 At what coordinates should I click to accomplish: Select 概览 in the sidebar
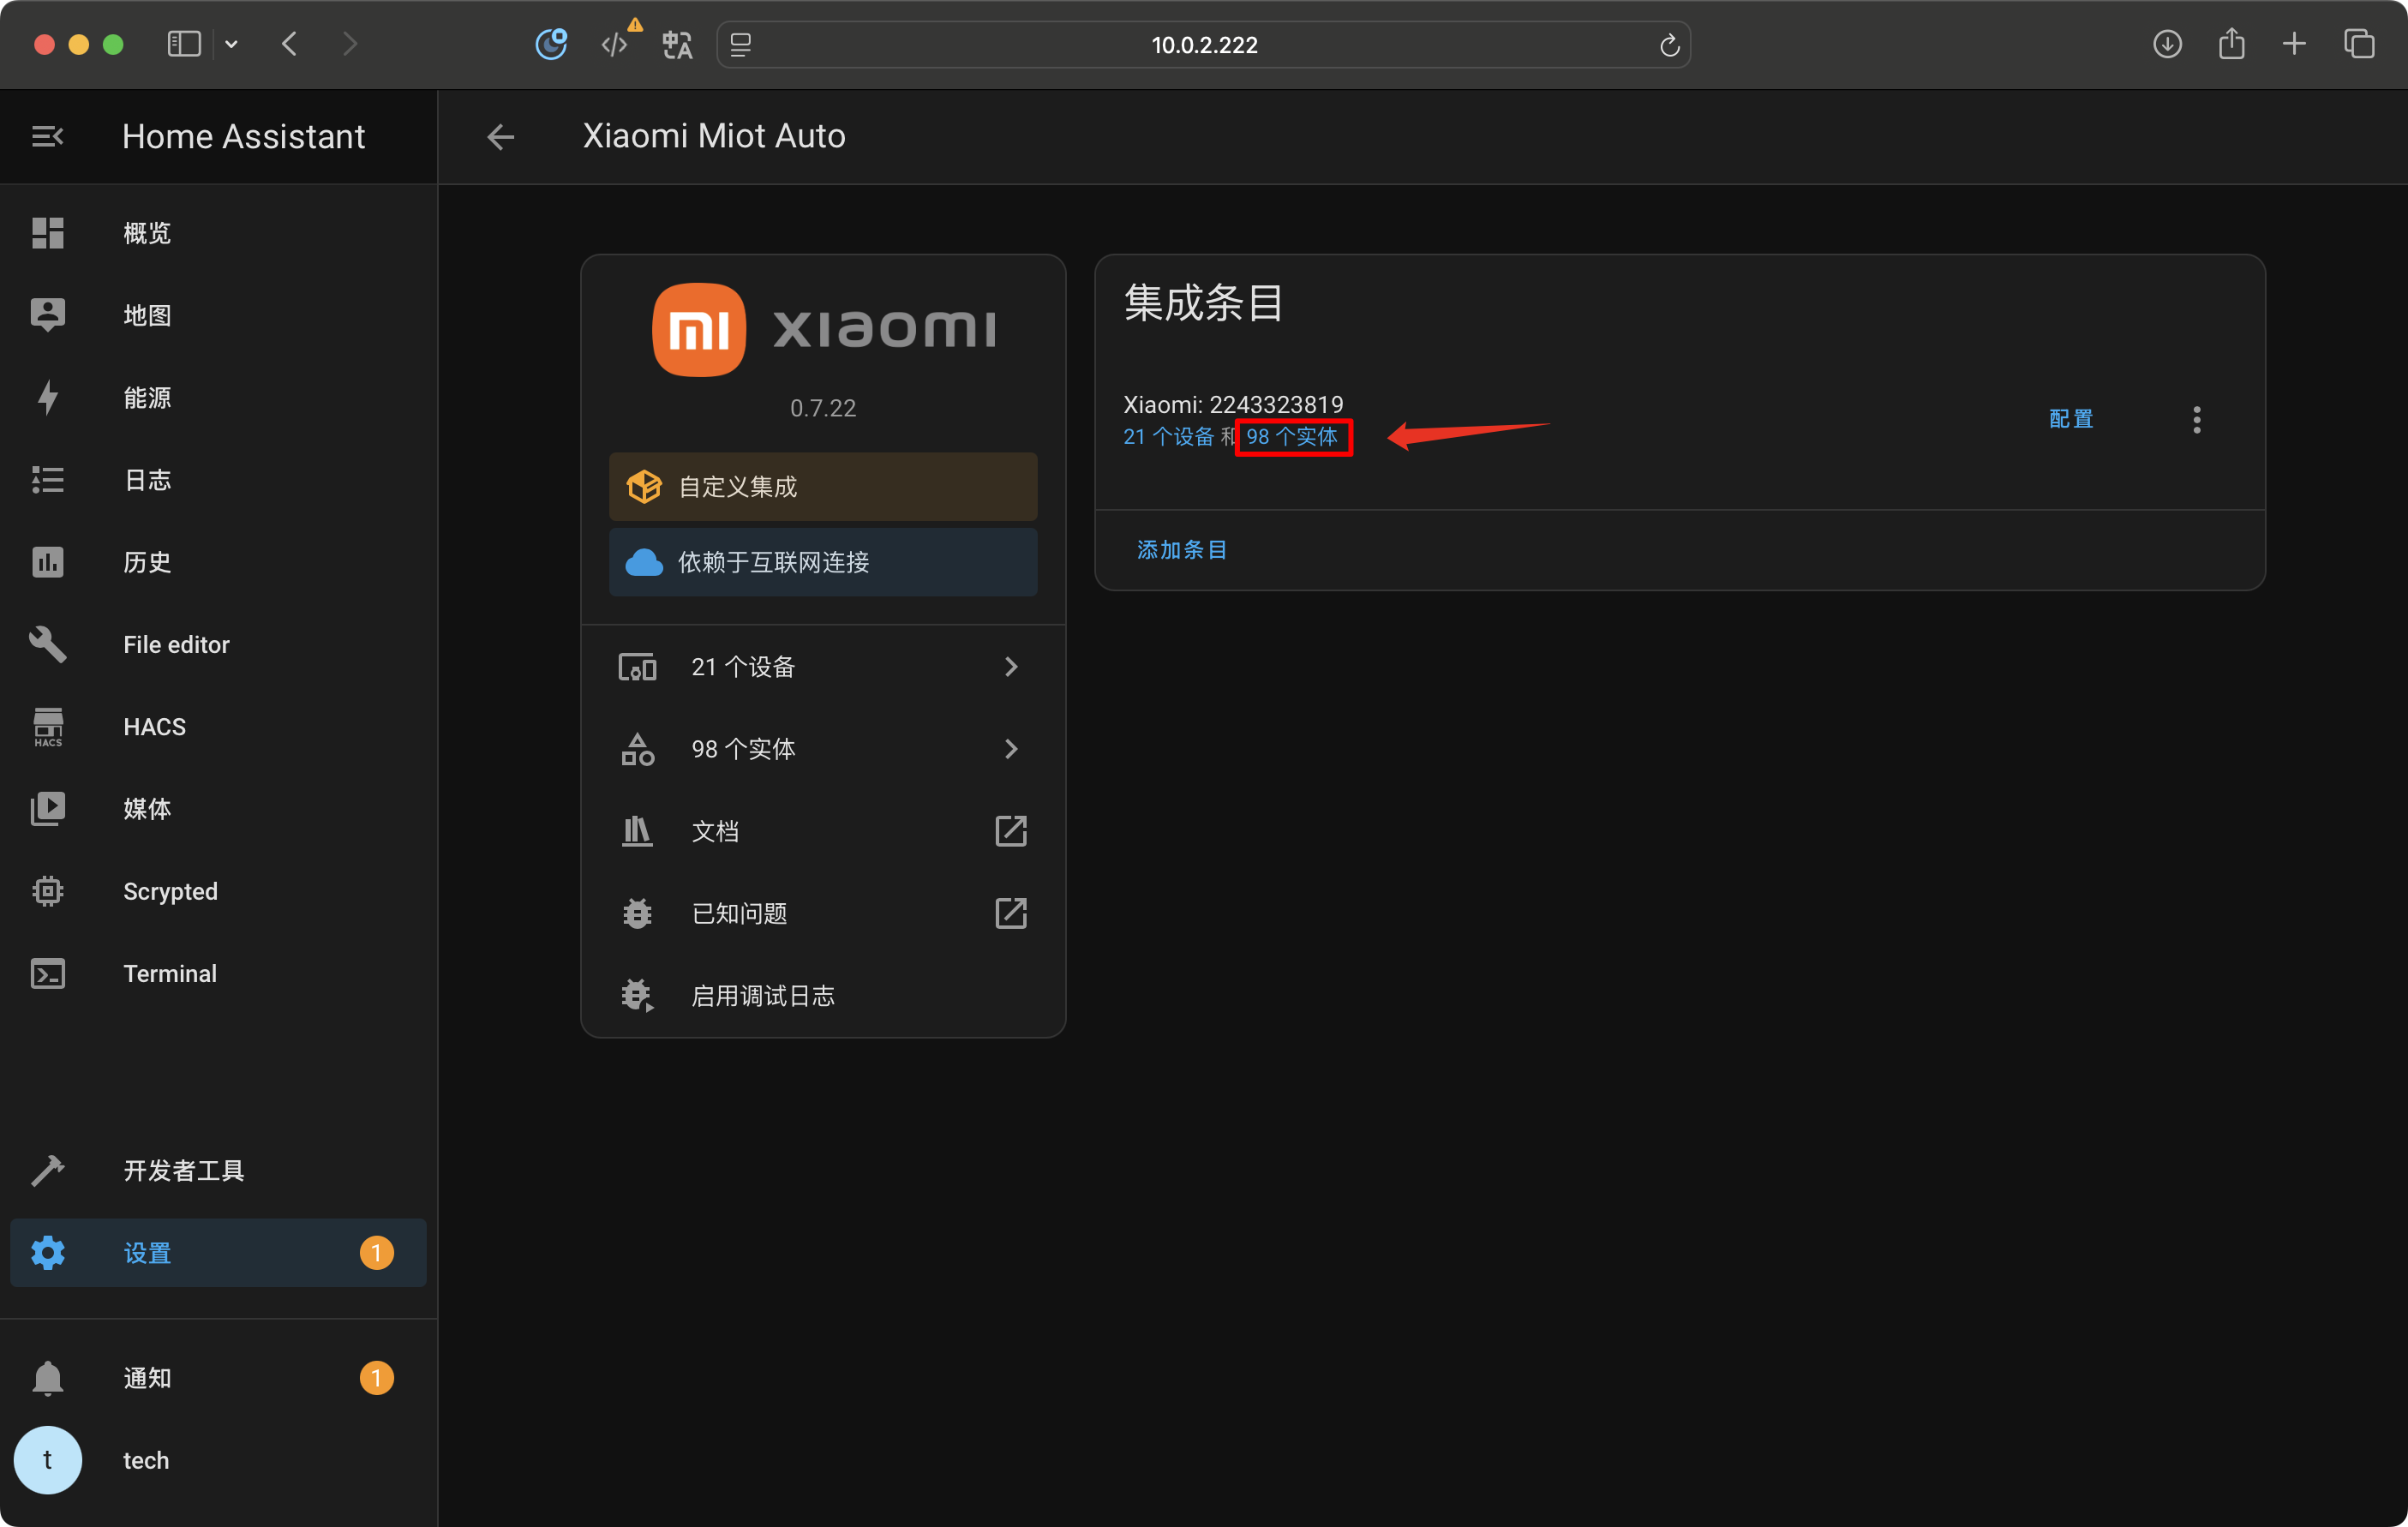(x=218, y=233)
